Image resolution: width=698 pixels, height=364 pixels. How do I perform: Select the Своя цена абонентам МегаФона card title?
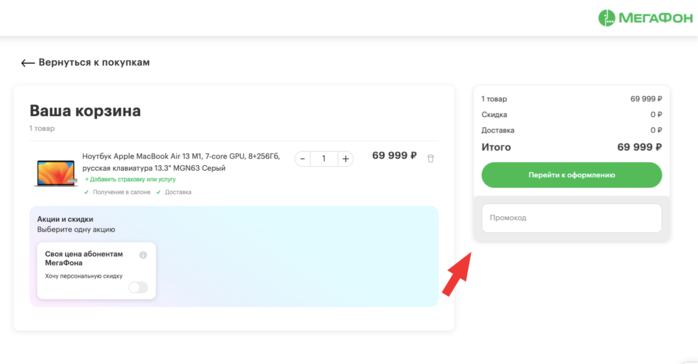point(84,258)
